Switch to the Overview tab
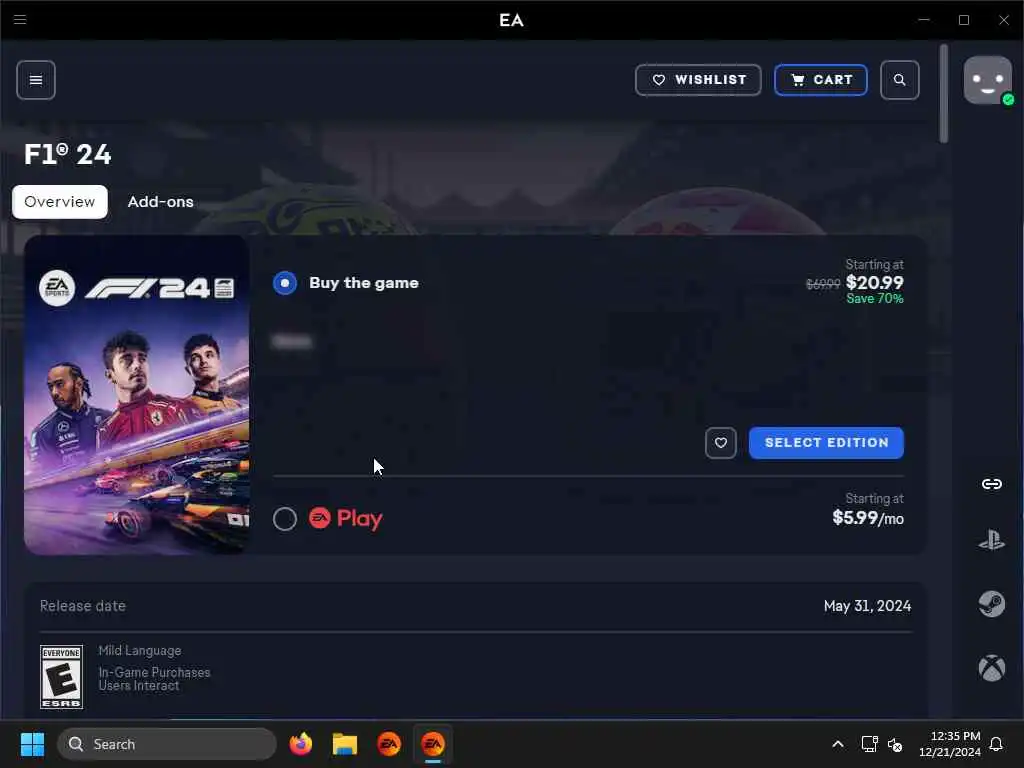 [x=59, y=202]
